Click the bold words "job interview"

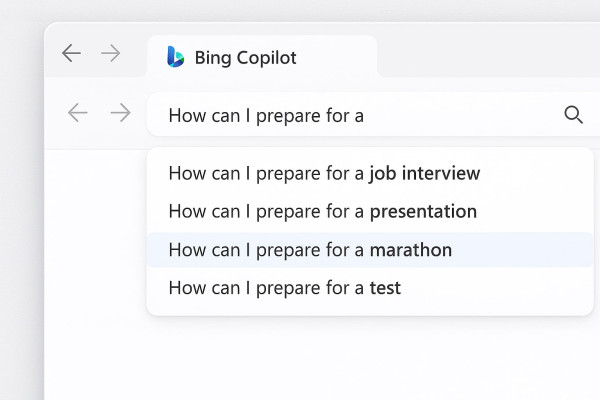pyautogui.click(x=424, y=173)
